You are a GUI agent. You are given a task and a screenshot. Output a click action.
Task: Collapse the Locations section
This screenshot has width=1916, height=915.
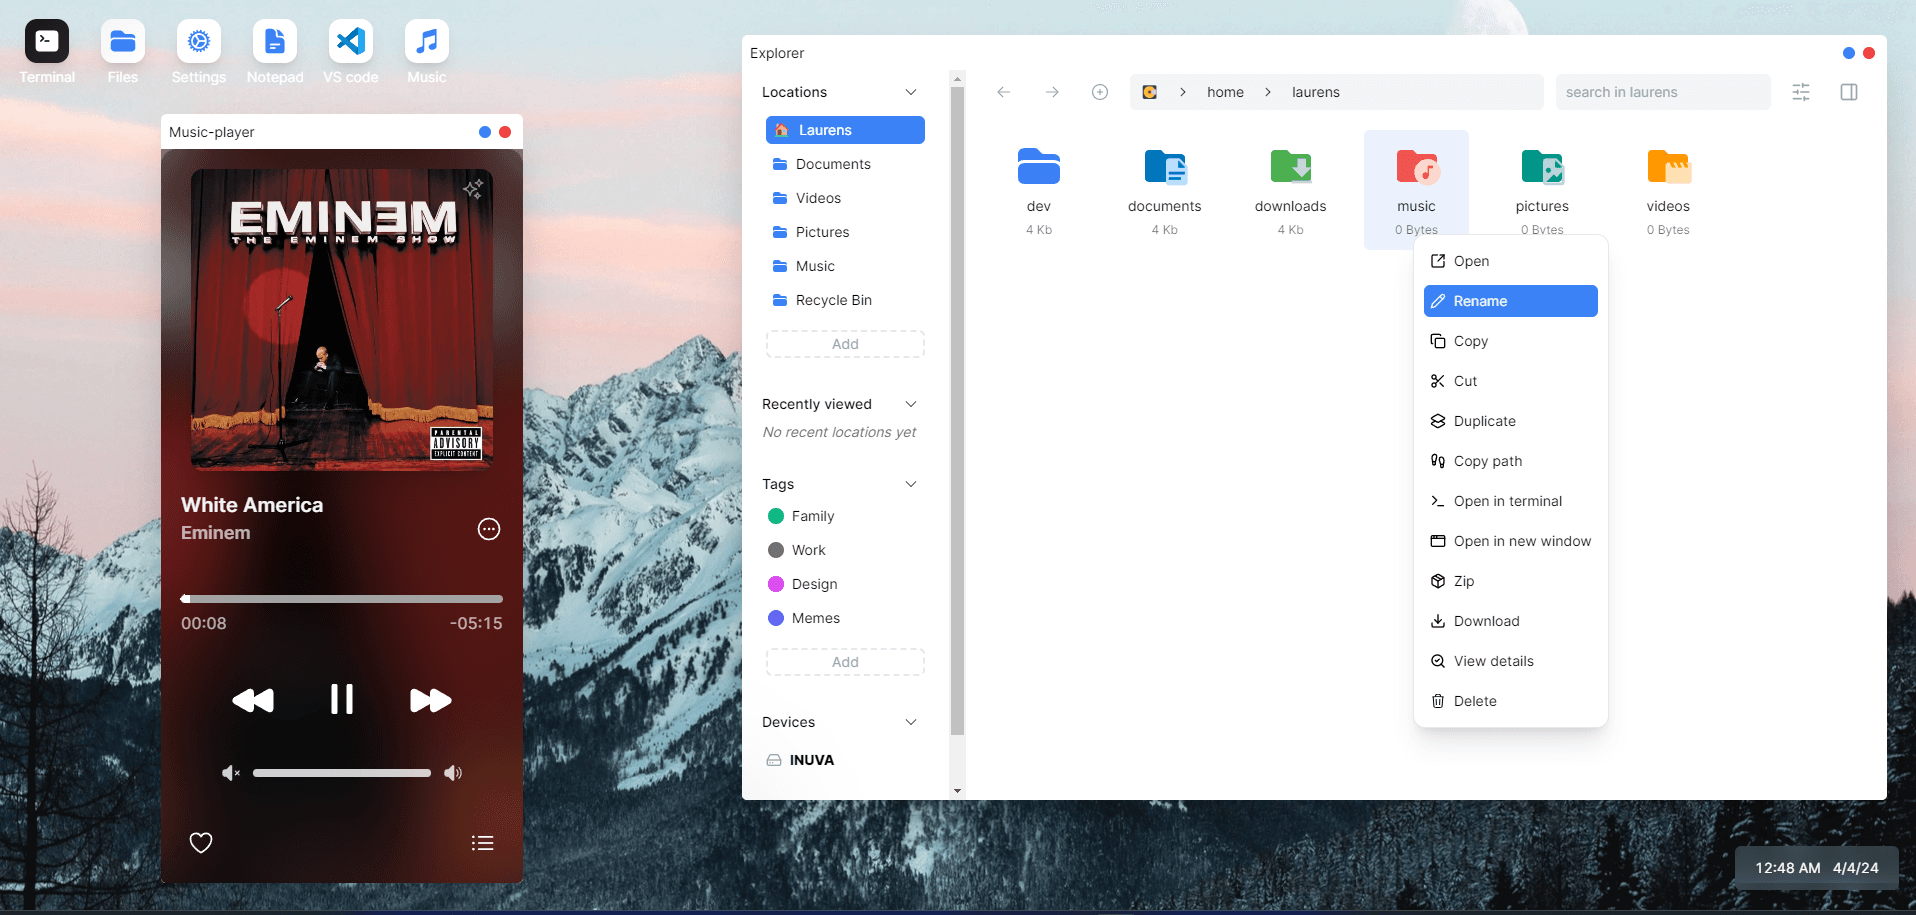911,92
